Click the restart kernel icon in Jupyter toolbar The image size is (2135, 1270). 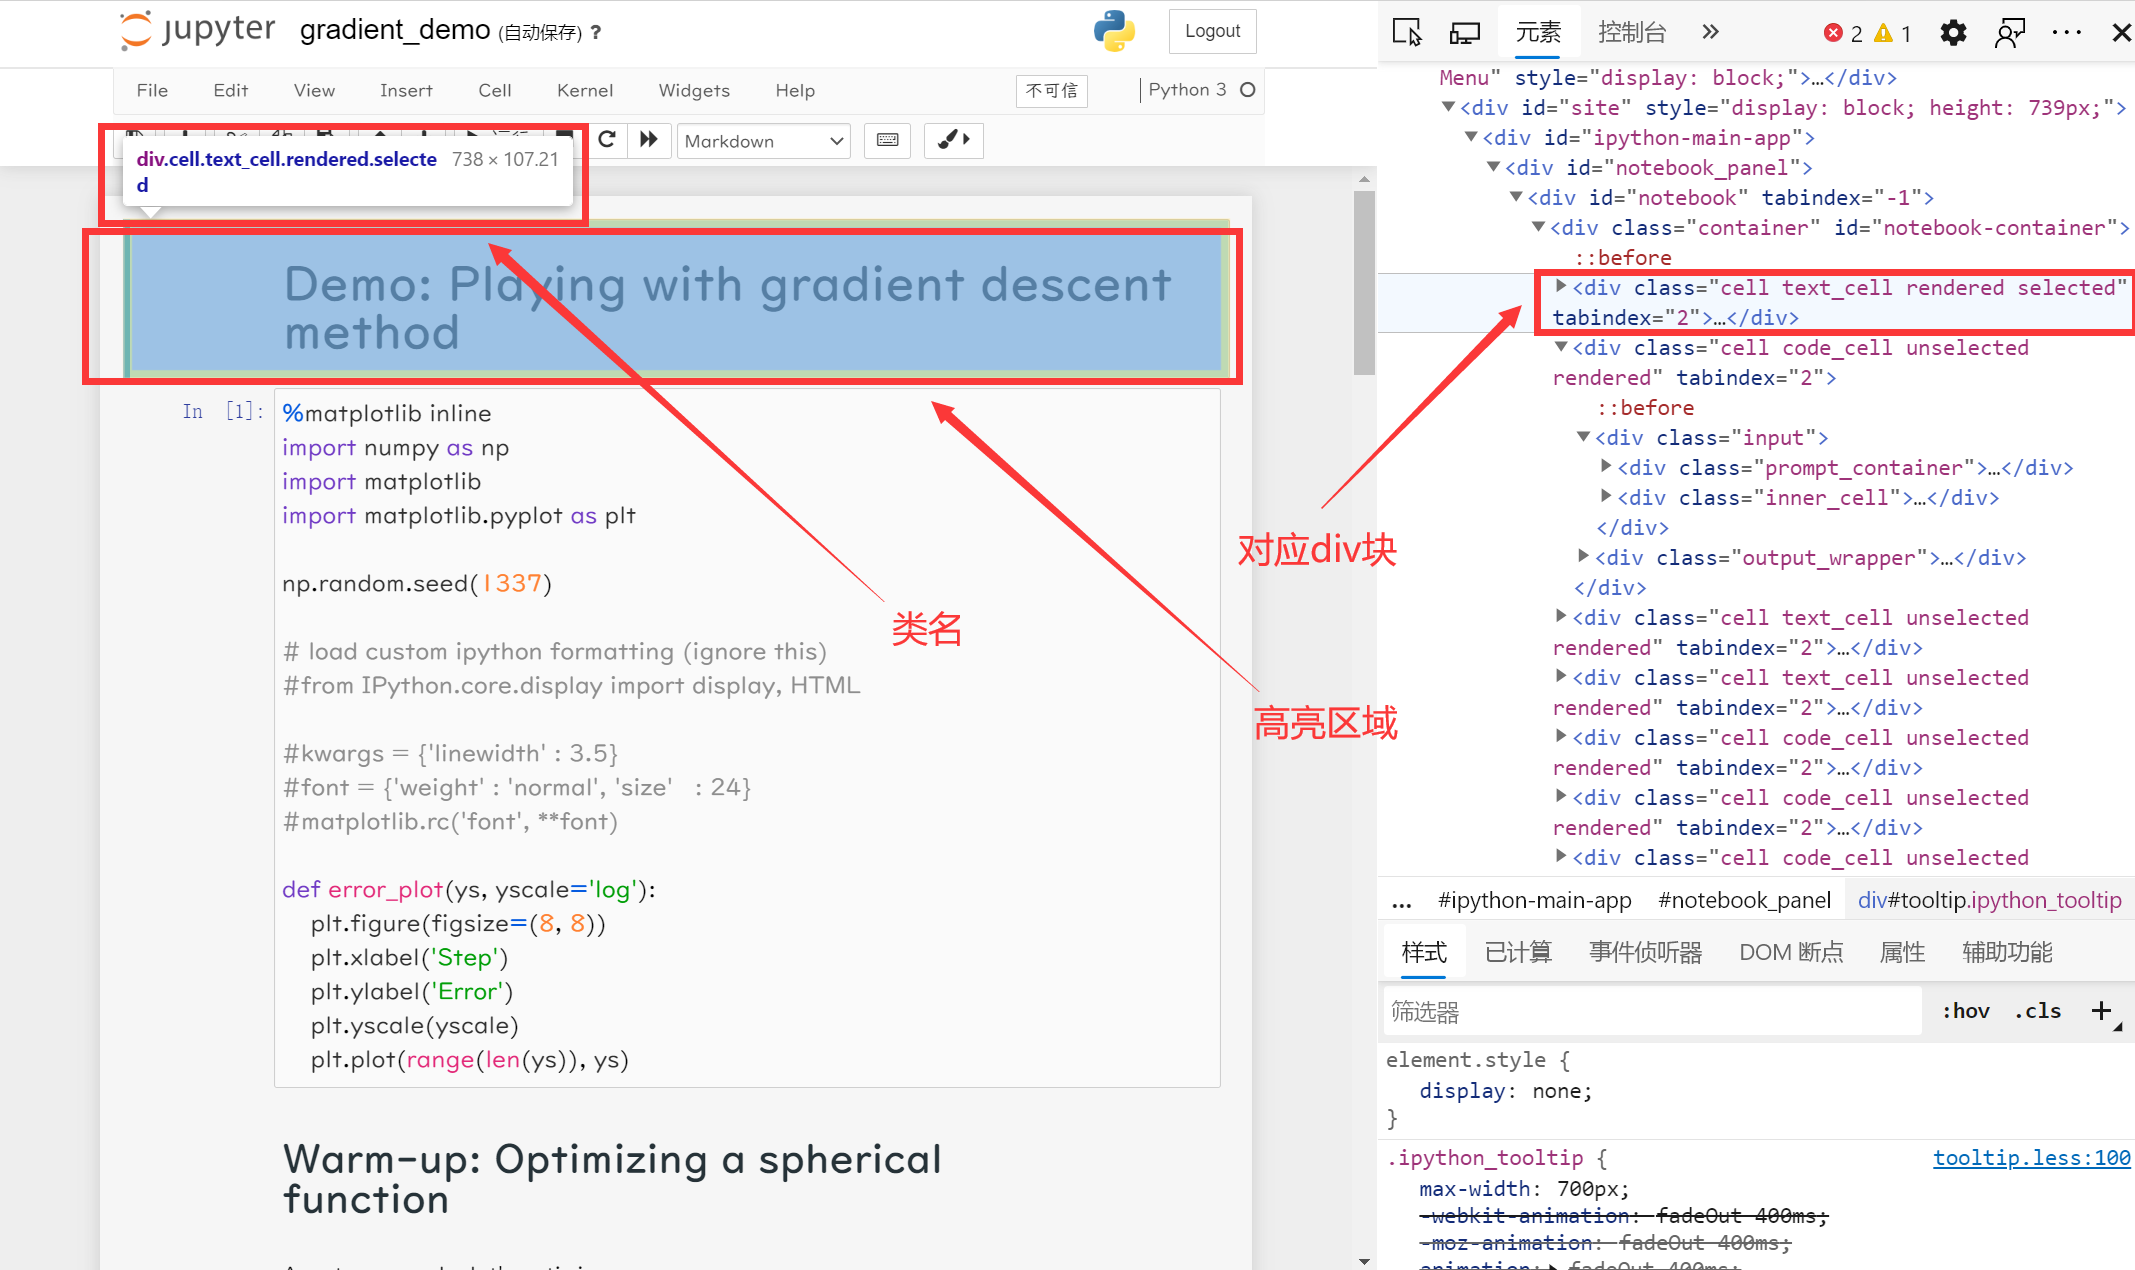point(608,140)
